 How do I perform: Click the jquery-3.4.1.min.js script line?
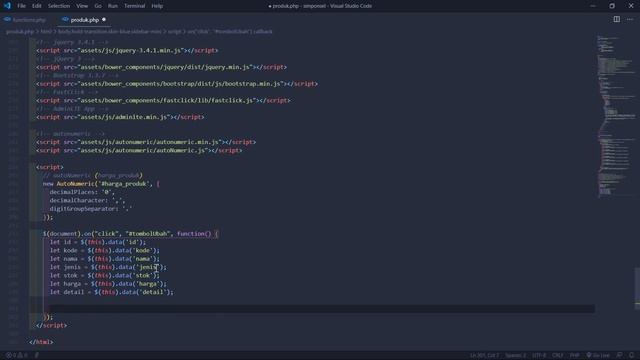click(127, 50)
